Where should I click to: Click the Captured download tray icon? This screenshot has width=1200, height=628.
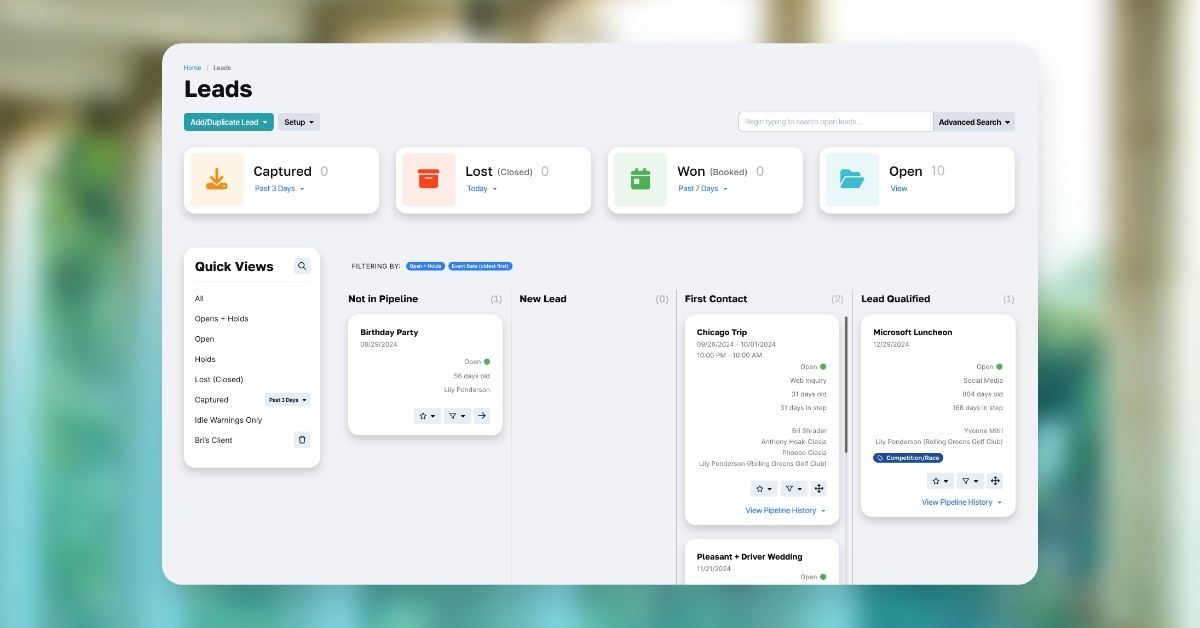[x=217, y=180]
